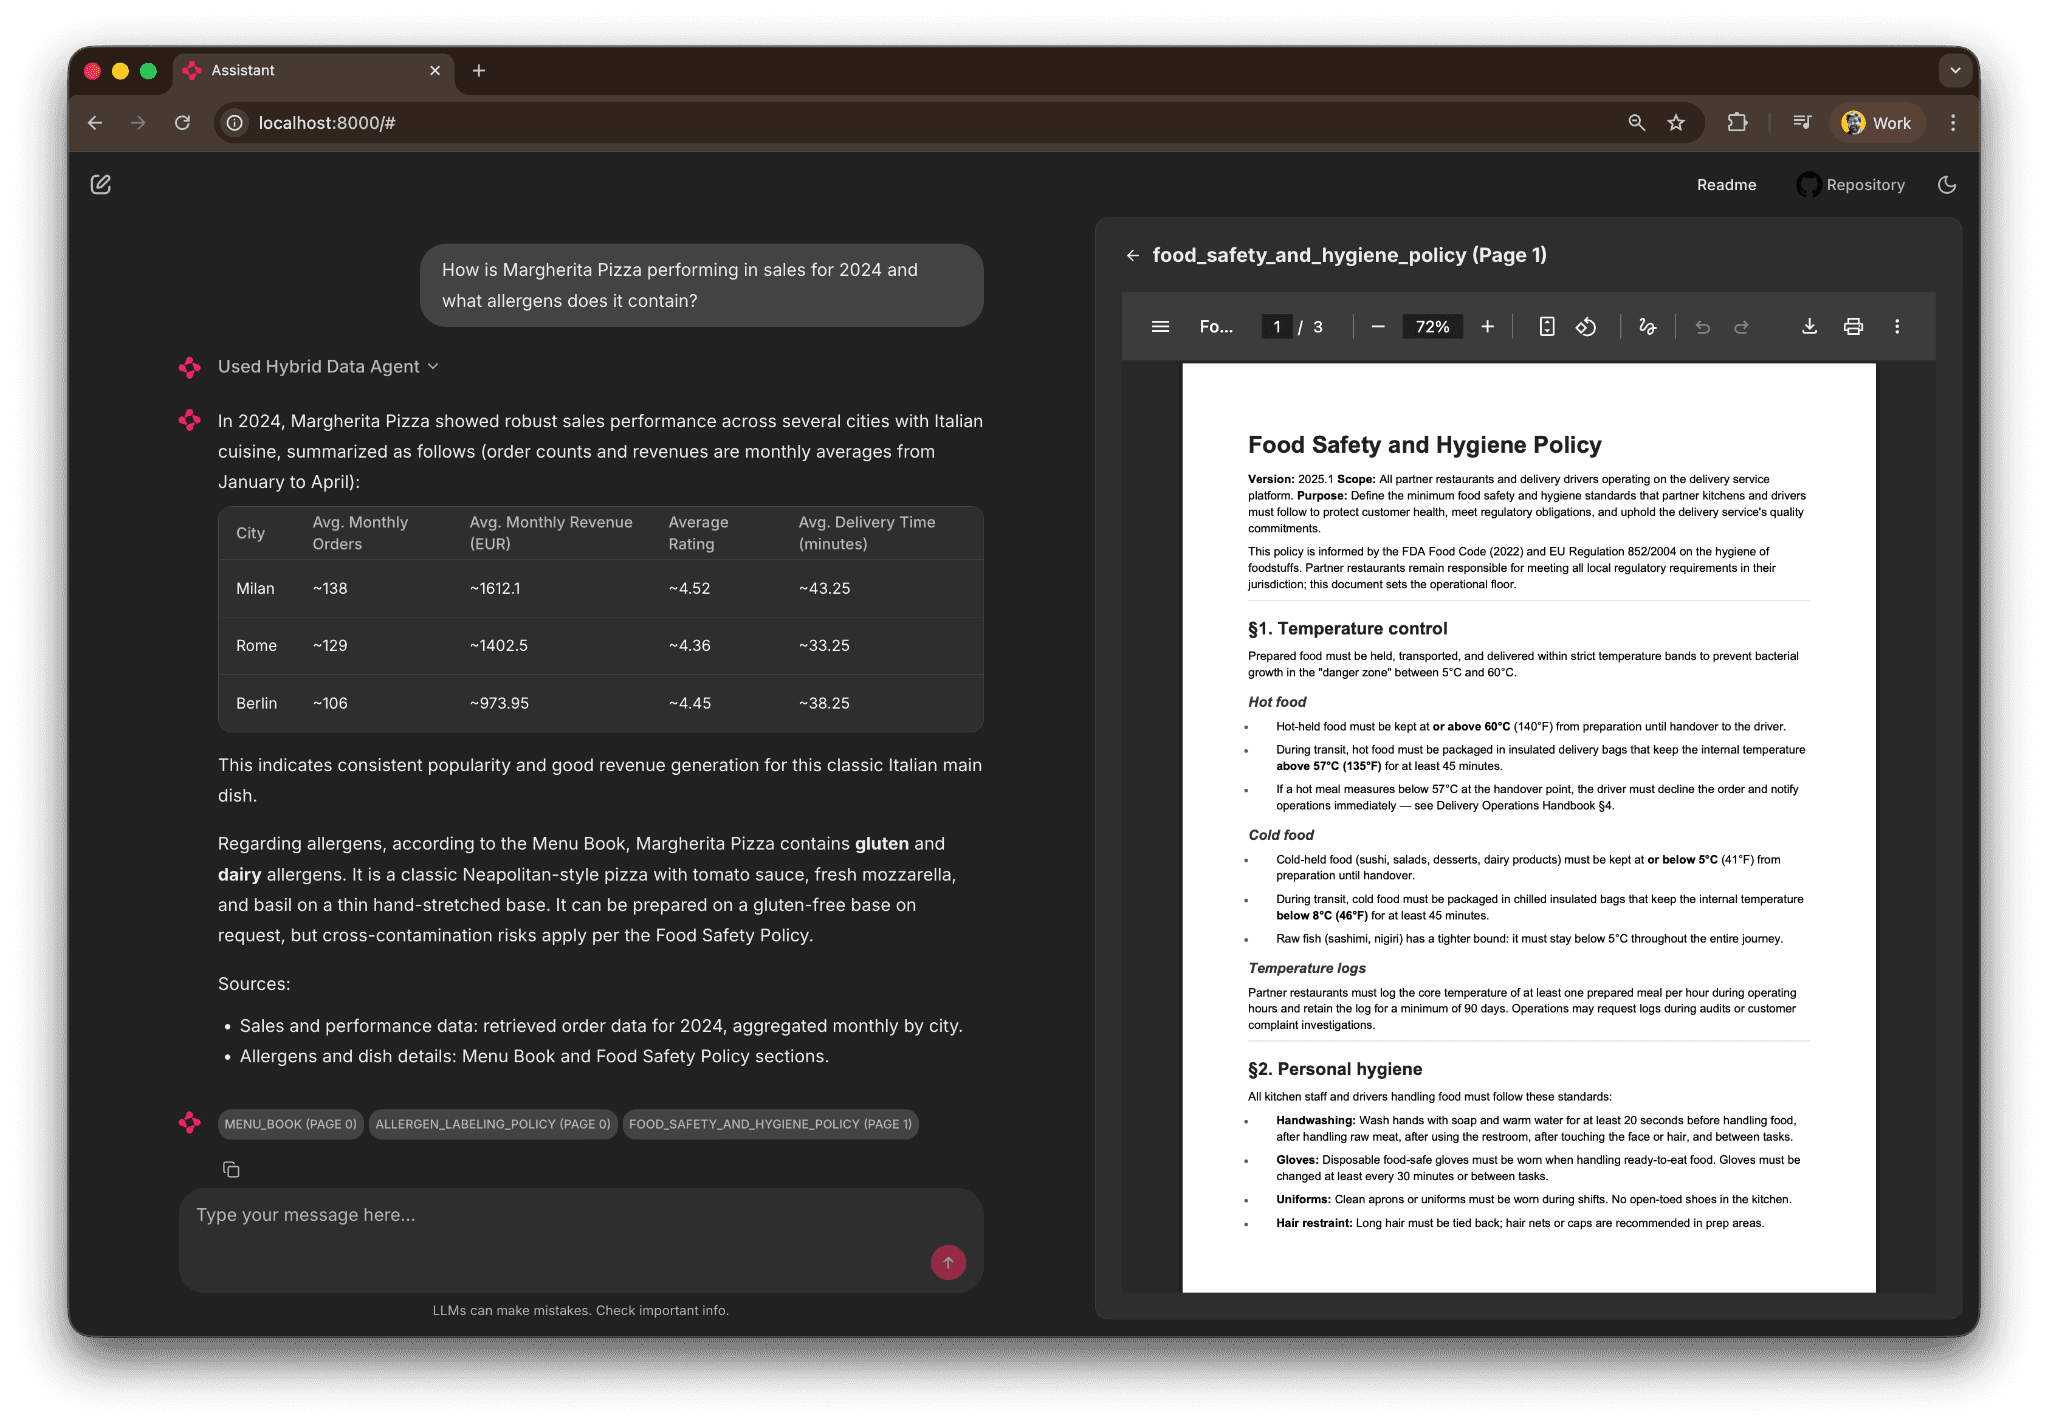Click the new chat compose icon
Image resolution: width=2048 pixels, height=1427 pixels.
[x=100, y=184]
